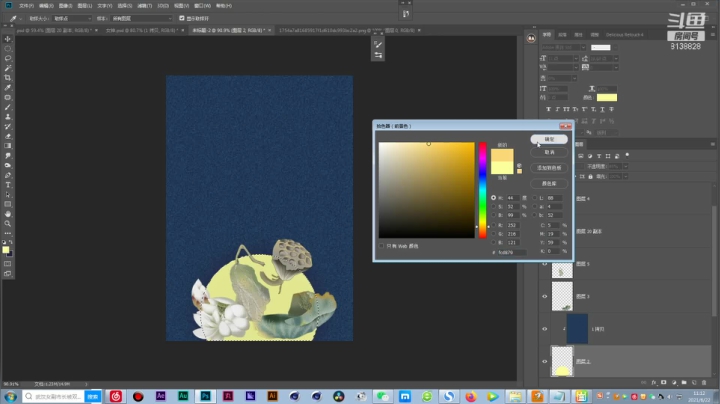The height and width of the screenshot is (404, 720).
Task: Select the Dodge tool
Action: (x=8, y=165)
